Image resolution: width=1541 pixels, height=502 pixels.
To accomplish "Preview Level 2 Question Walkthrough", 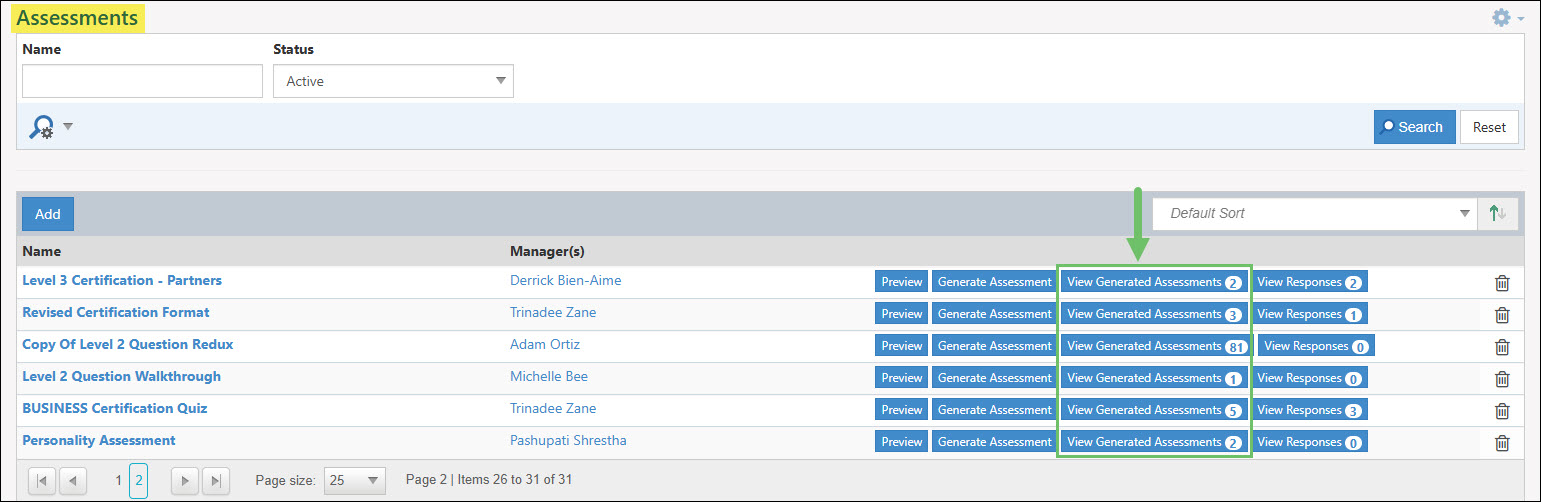I will tap(902, 378).
